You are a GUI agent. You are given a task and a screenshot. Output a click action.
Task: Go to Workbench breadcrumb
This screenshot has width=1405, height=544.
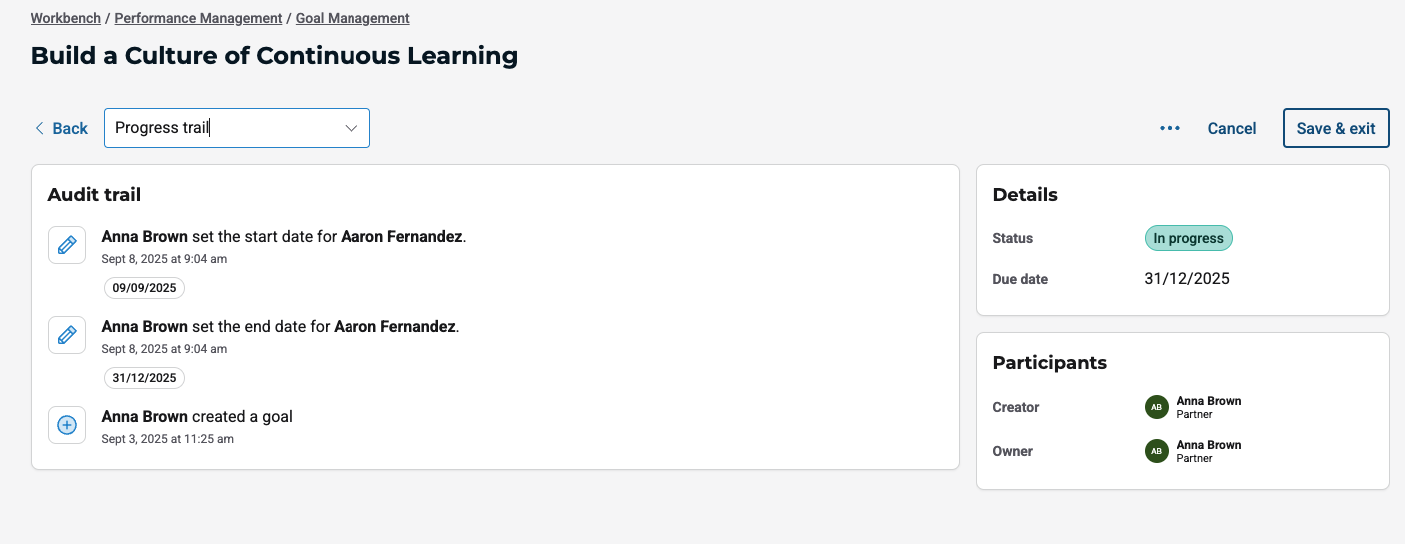coord(66,18)
